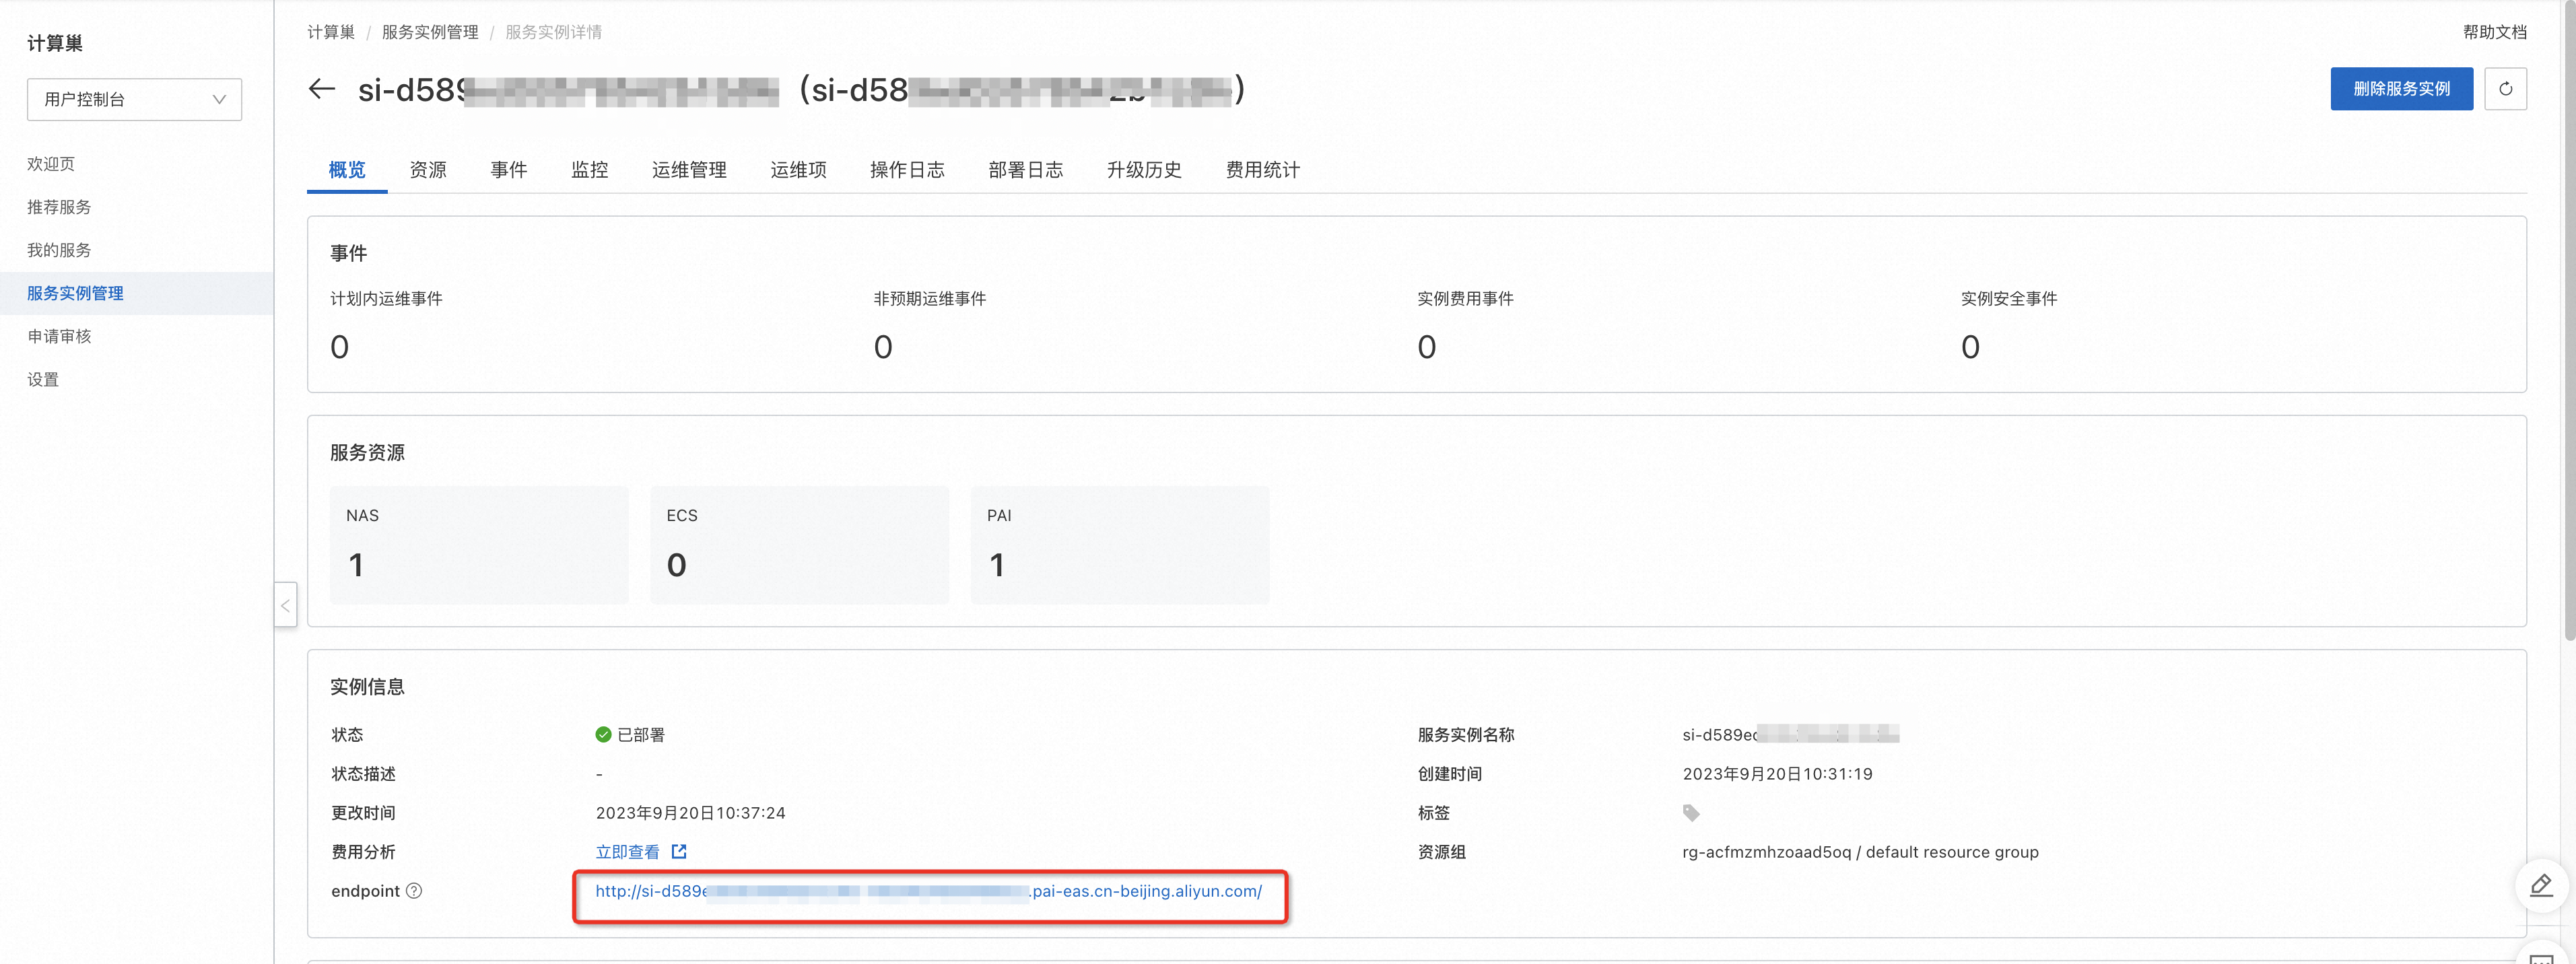Click the page vertical scrollbar
The image size is (2576, 964).
pos(2569,320)
